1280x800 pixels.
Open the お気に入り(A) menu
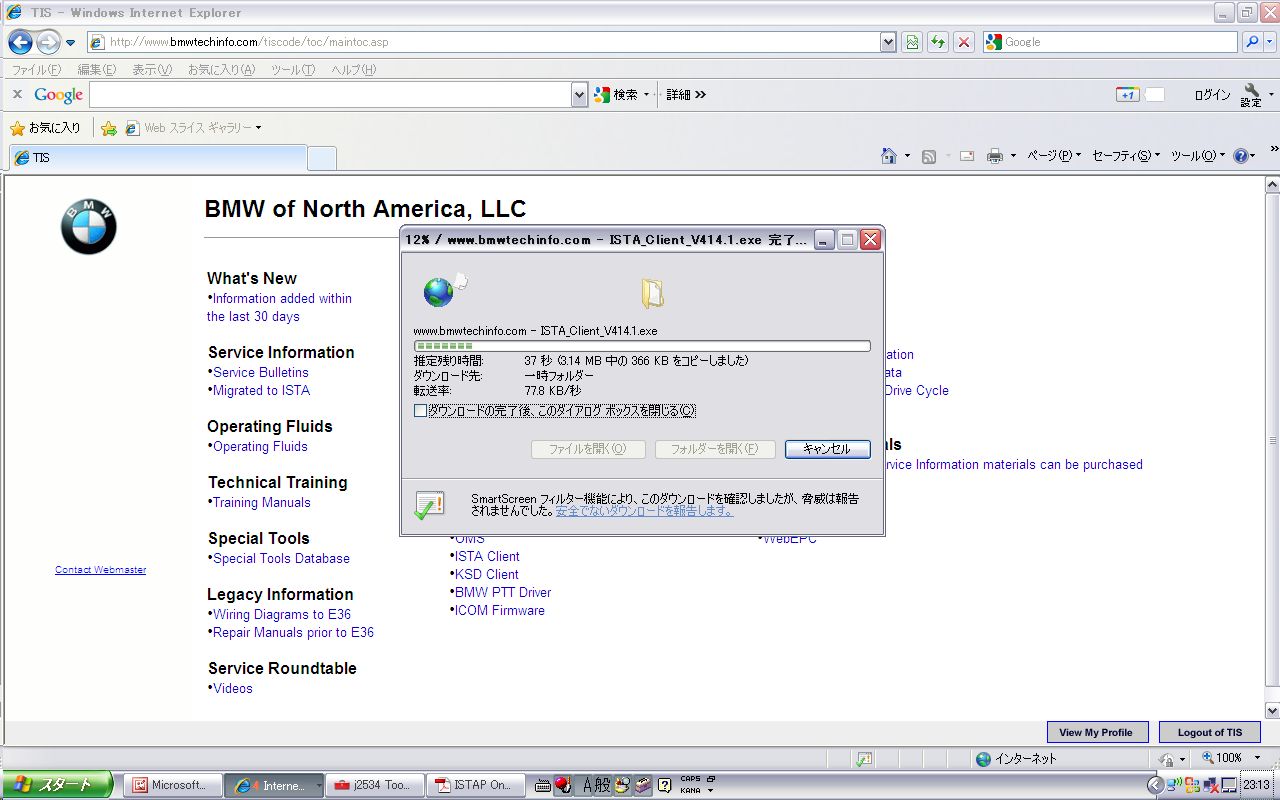pyautogui.click(x=221, y=70)
